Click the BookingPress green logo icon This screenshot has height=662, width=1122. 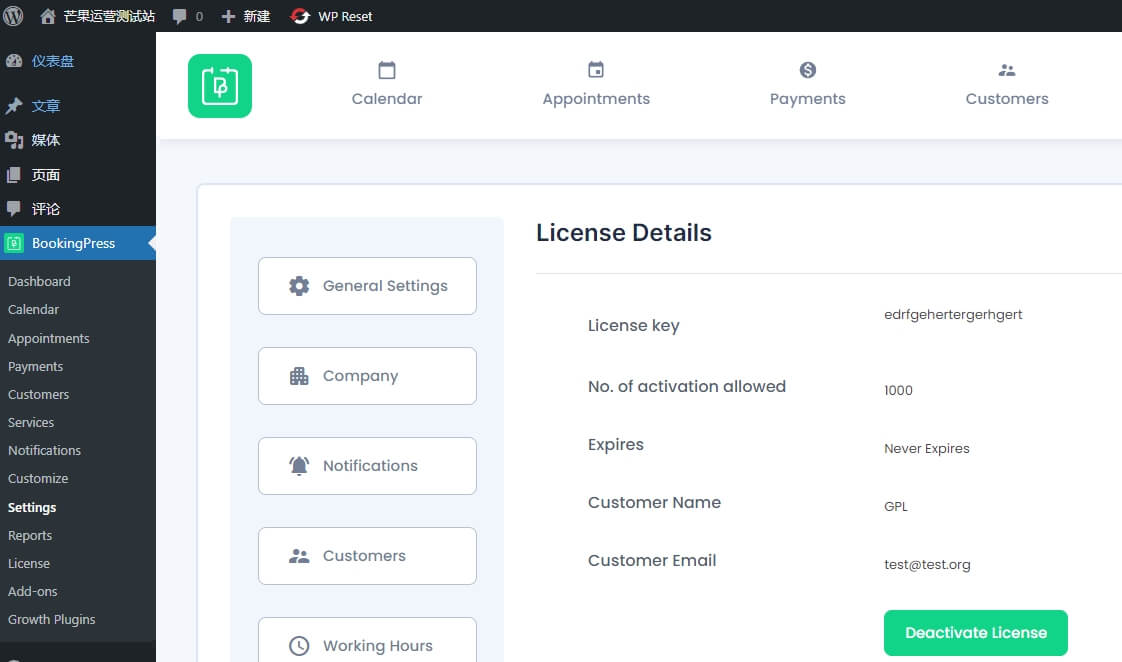tap(220, 86)
